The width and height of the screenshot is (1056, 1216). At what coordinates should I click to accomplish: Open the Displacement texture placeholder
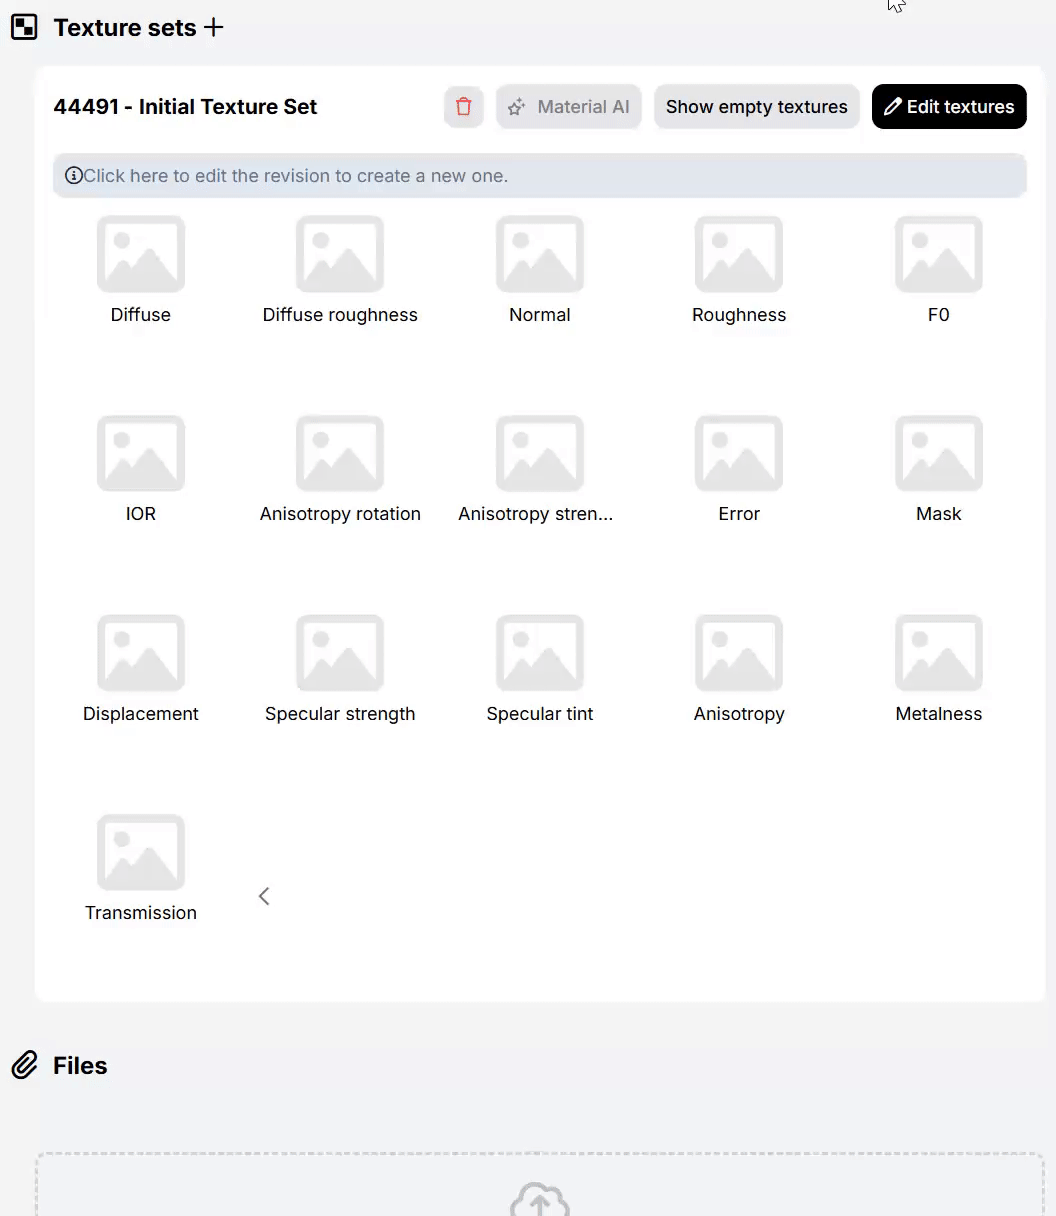141,653
